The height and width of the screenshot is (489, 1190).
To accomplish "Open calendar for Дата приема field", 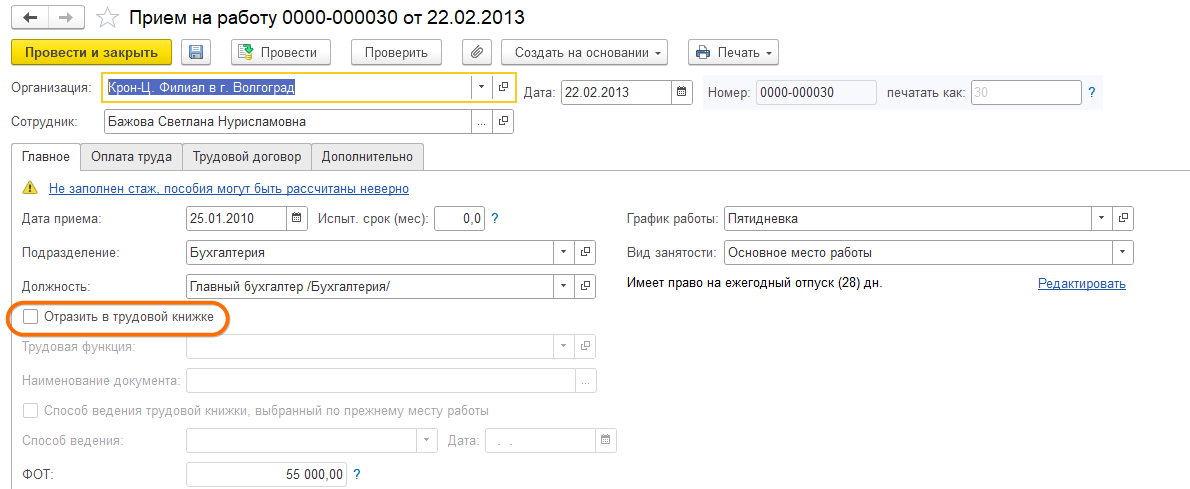I will click(297, 218).
